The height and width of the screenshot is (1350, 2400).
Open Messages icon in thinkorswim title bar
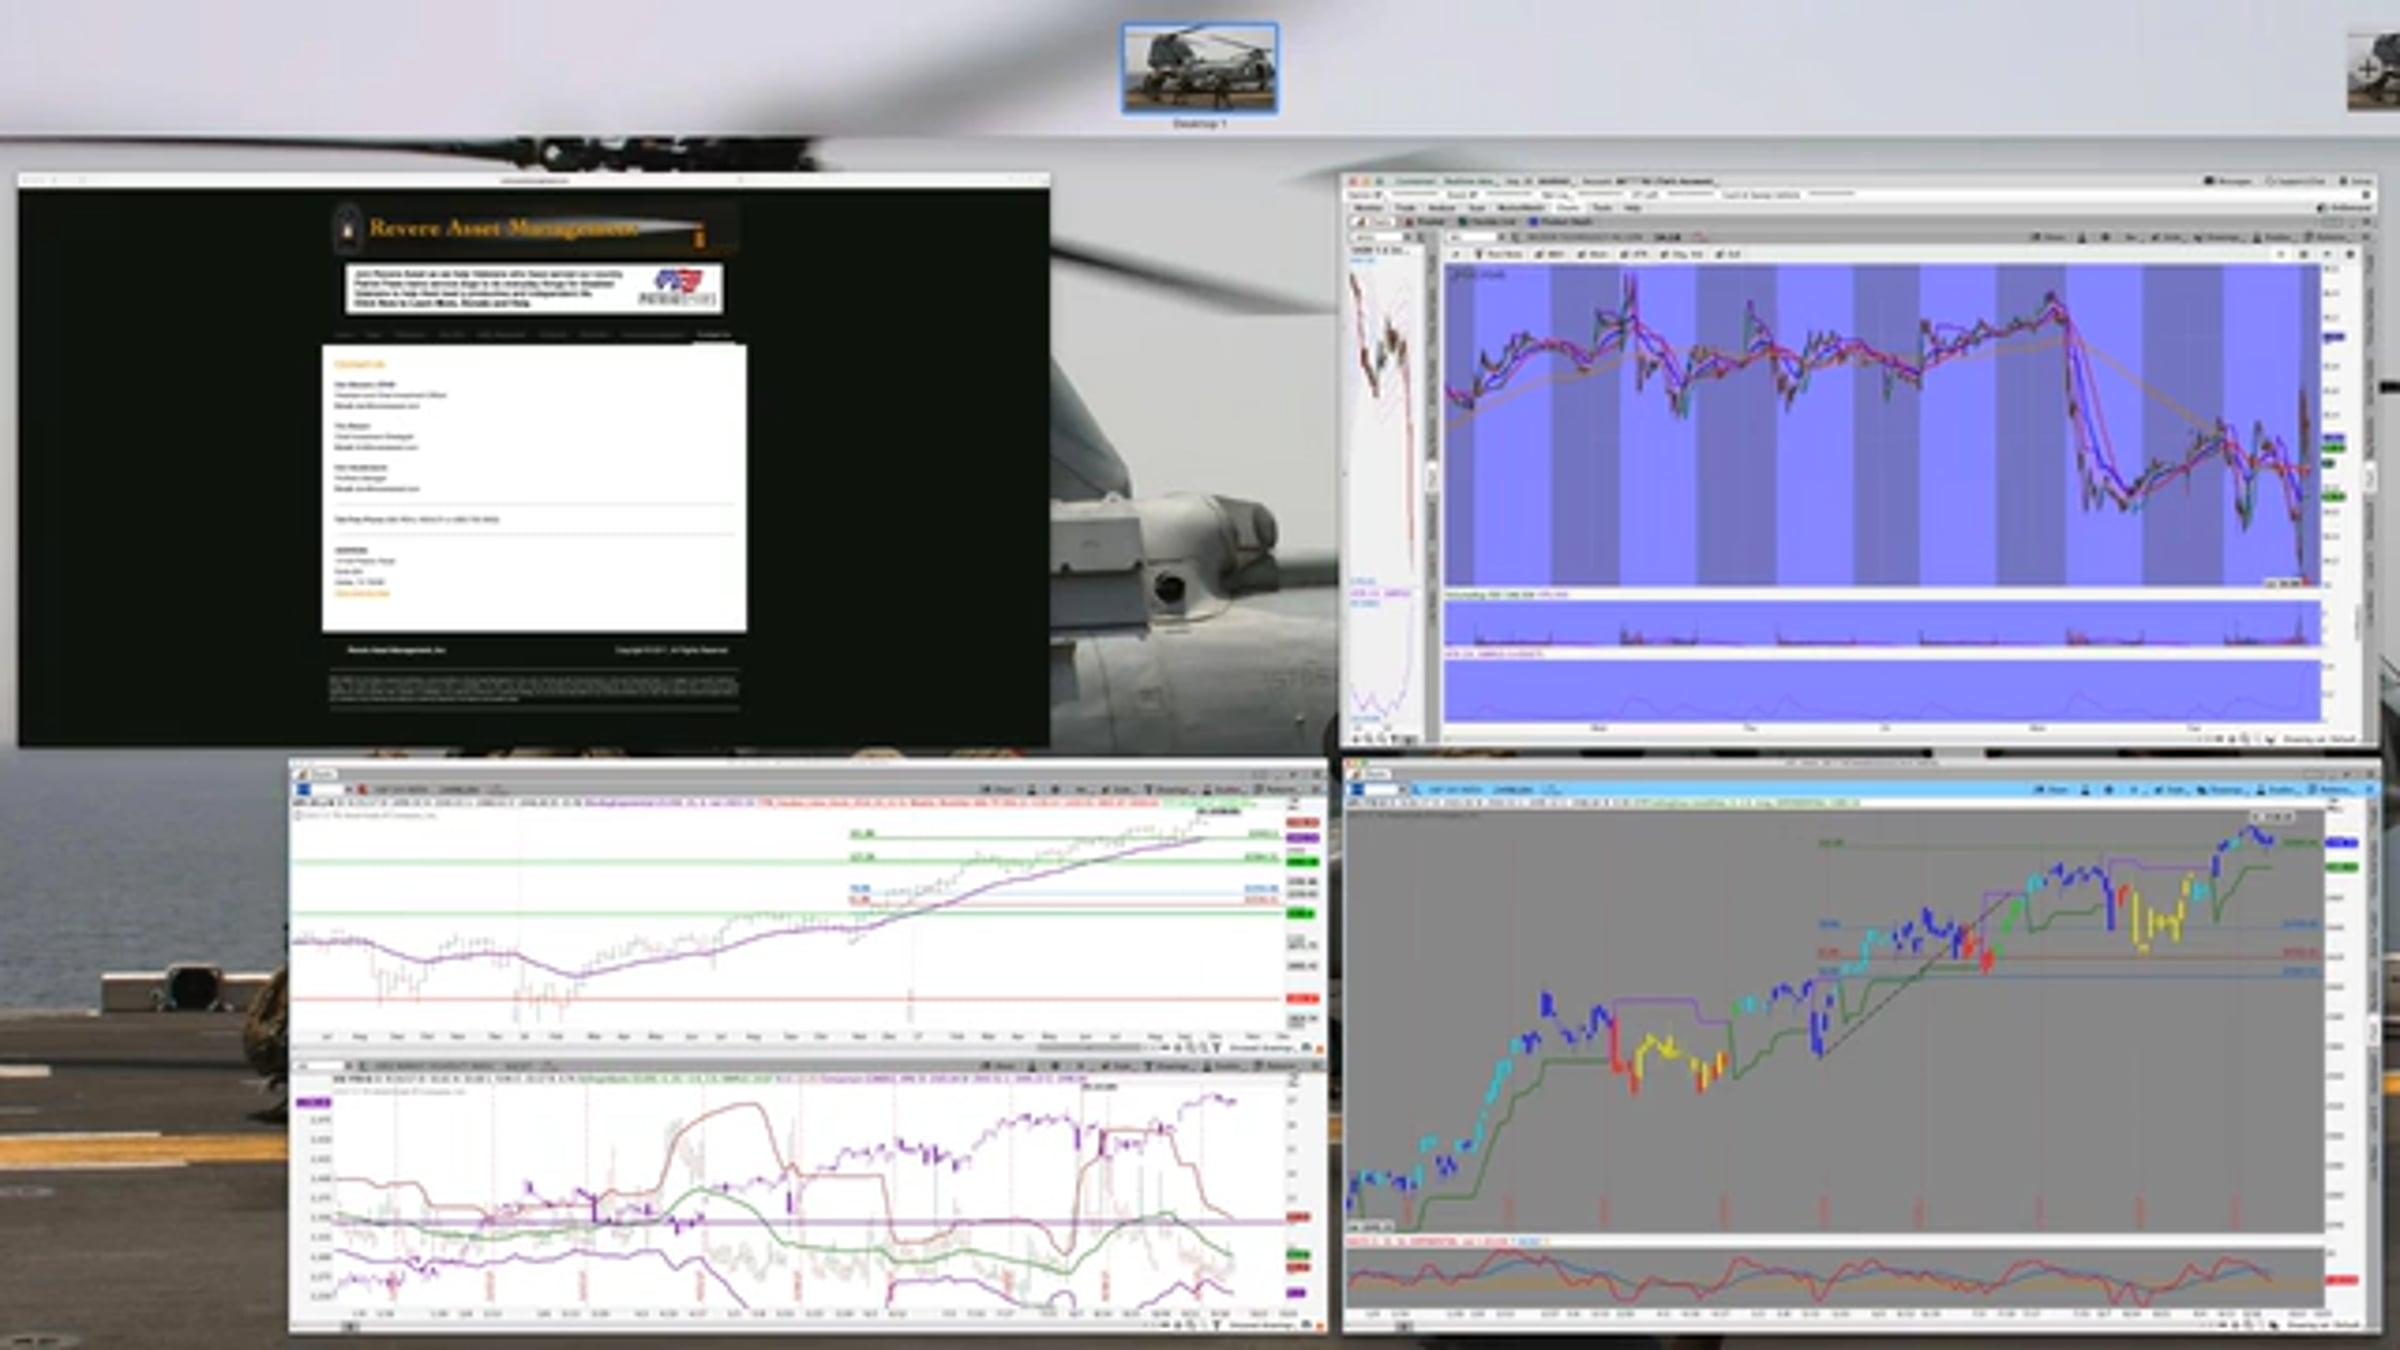(x=2228, y=181)
